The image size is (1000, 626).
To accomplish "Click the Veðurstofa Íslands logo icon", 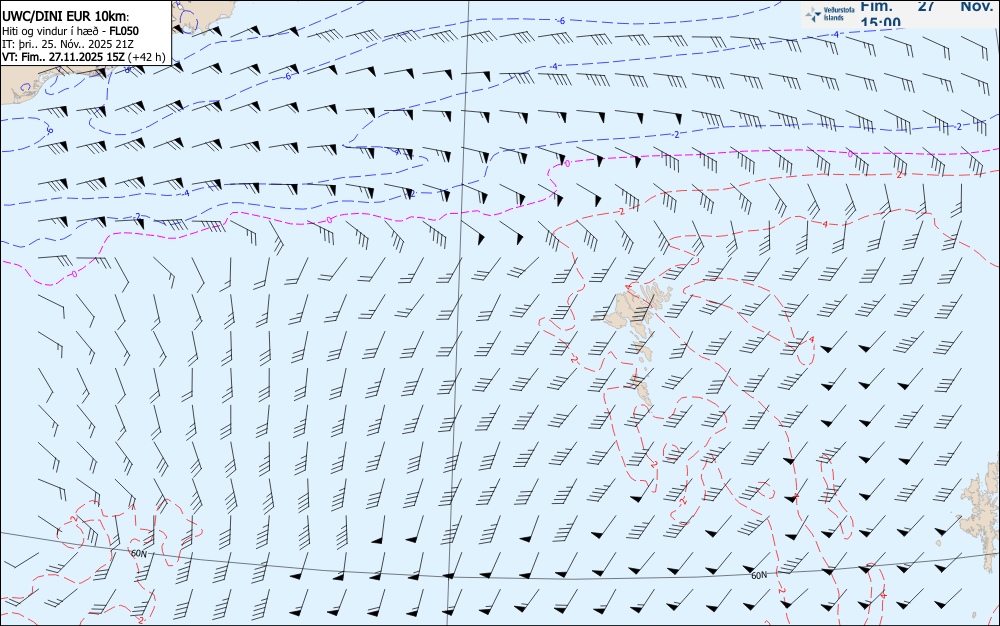I will click(813, 14).
